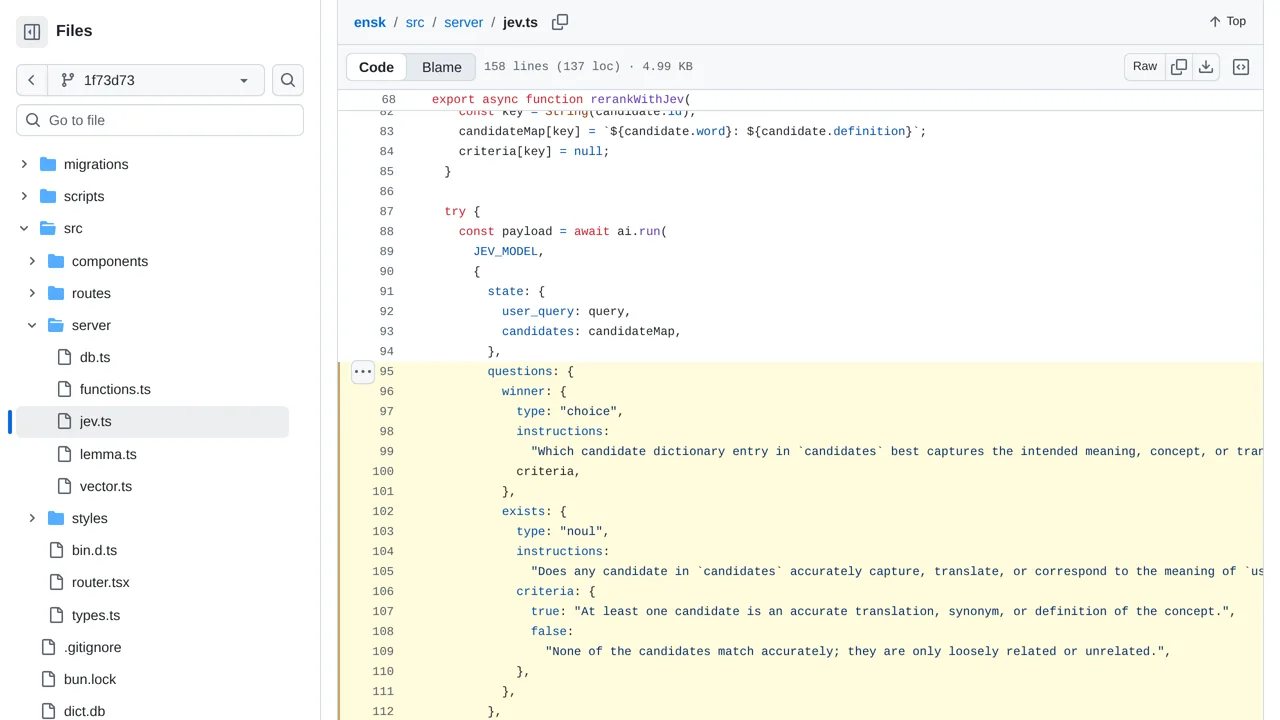Open vector.ts file
Viewport: 1280px width, 720px height.
[106, 486]
